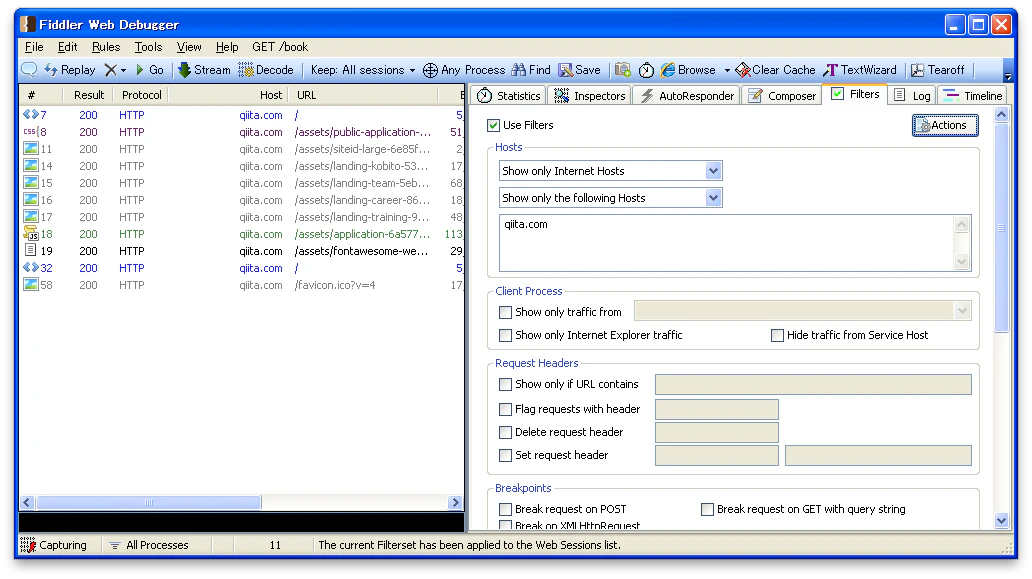Viewport: 1032px width, 579px height.
Task: Sort sessions by Result column header
Action: 89,95
